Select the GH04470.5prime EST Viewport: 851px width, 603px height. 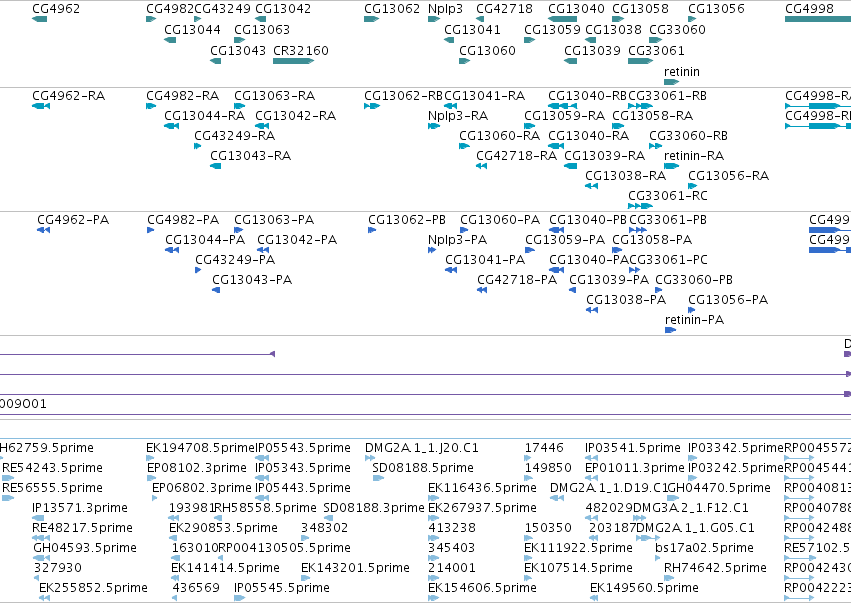(x=719, y=488)
